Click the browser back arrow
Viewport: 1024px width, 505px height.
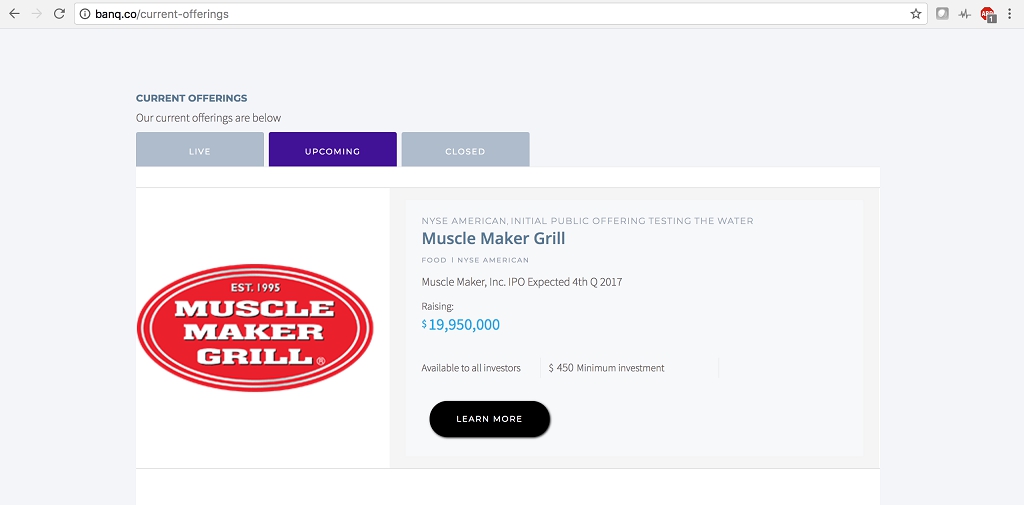point(14,14)
